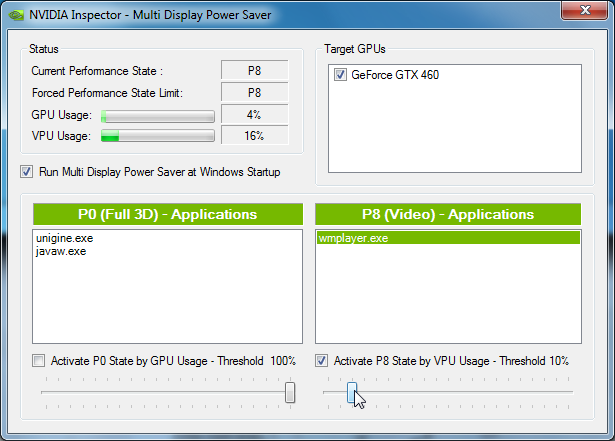Image resolution: width=615 pixels, height=441 pixels.
Task: Click the GPU Usage 4% value box
Action: point(255,115)
